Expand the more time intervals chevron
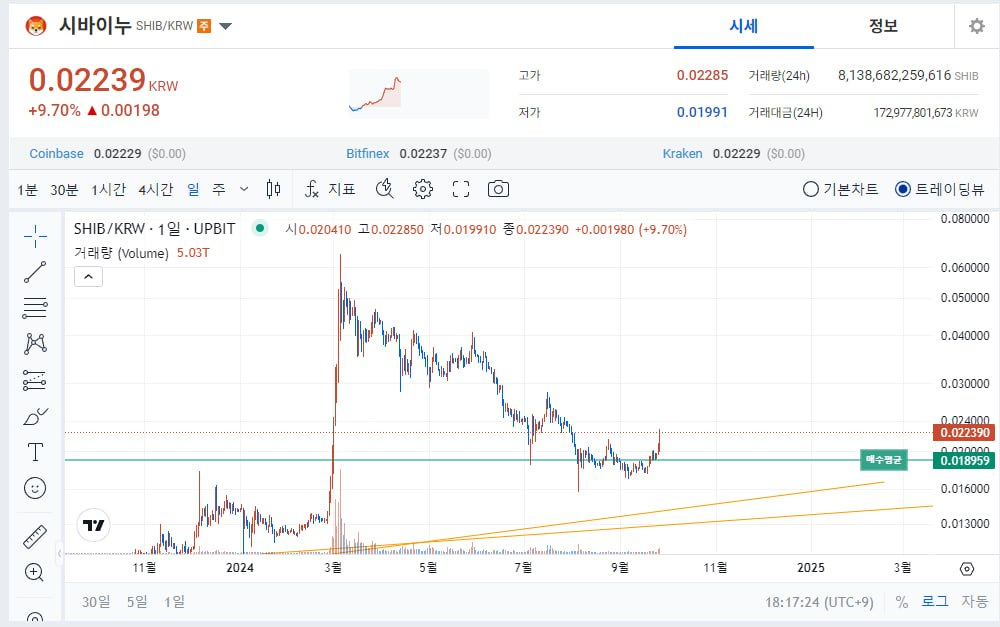The image size is (1000, 627). coord(244,189)
